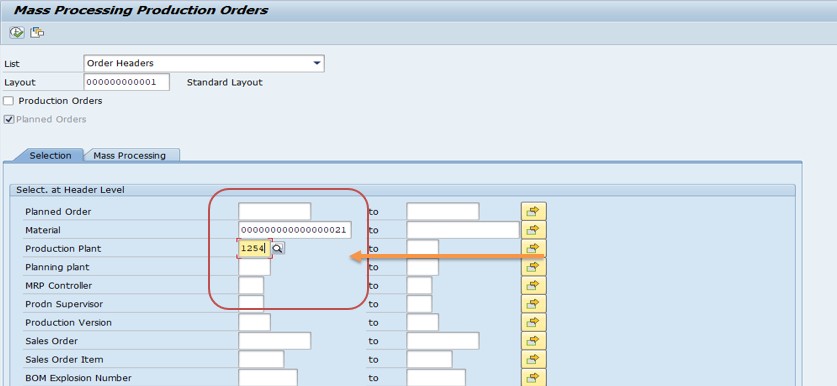This screenshot has height=386, width=837.
Task: Click the Material to-value field
Action: pyautogui.click(x=463, y=230)
